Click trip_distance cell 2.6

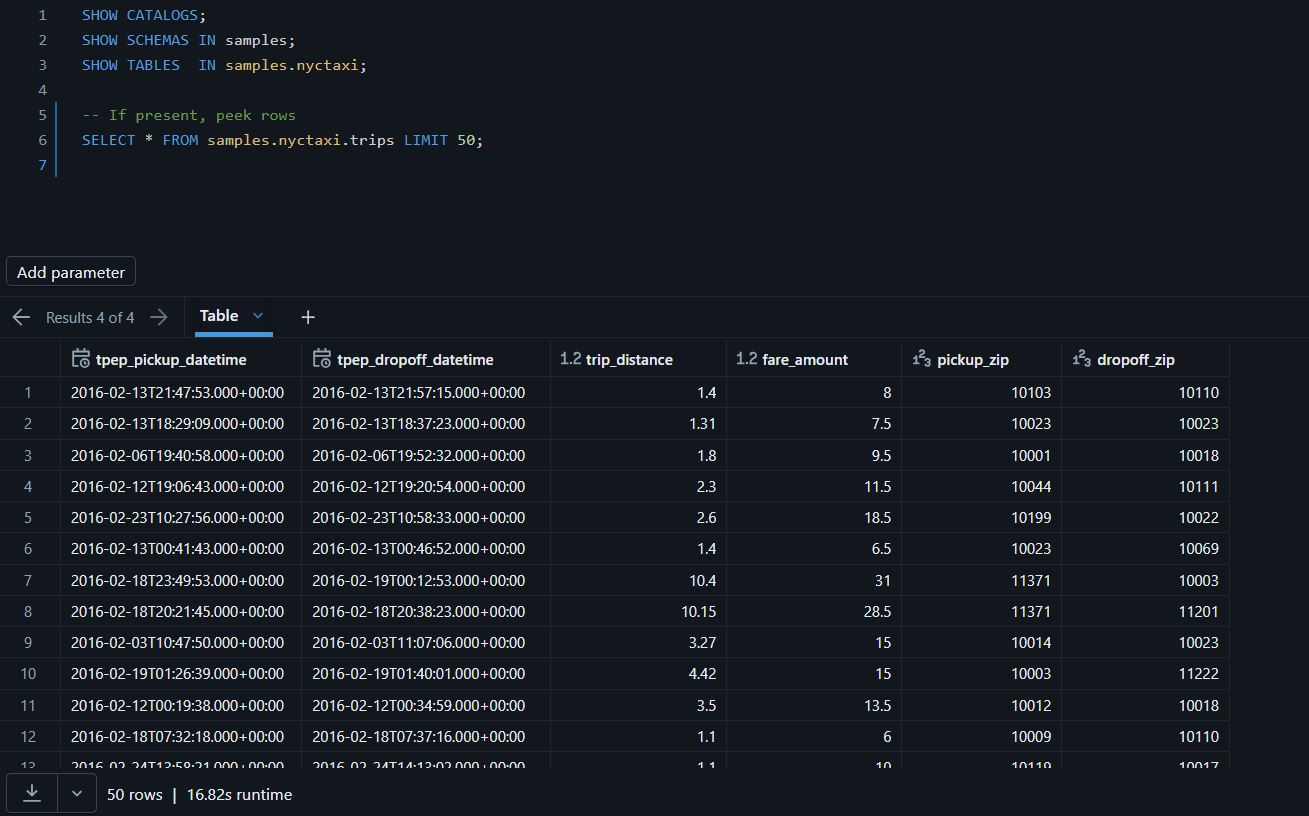point(638,518)
